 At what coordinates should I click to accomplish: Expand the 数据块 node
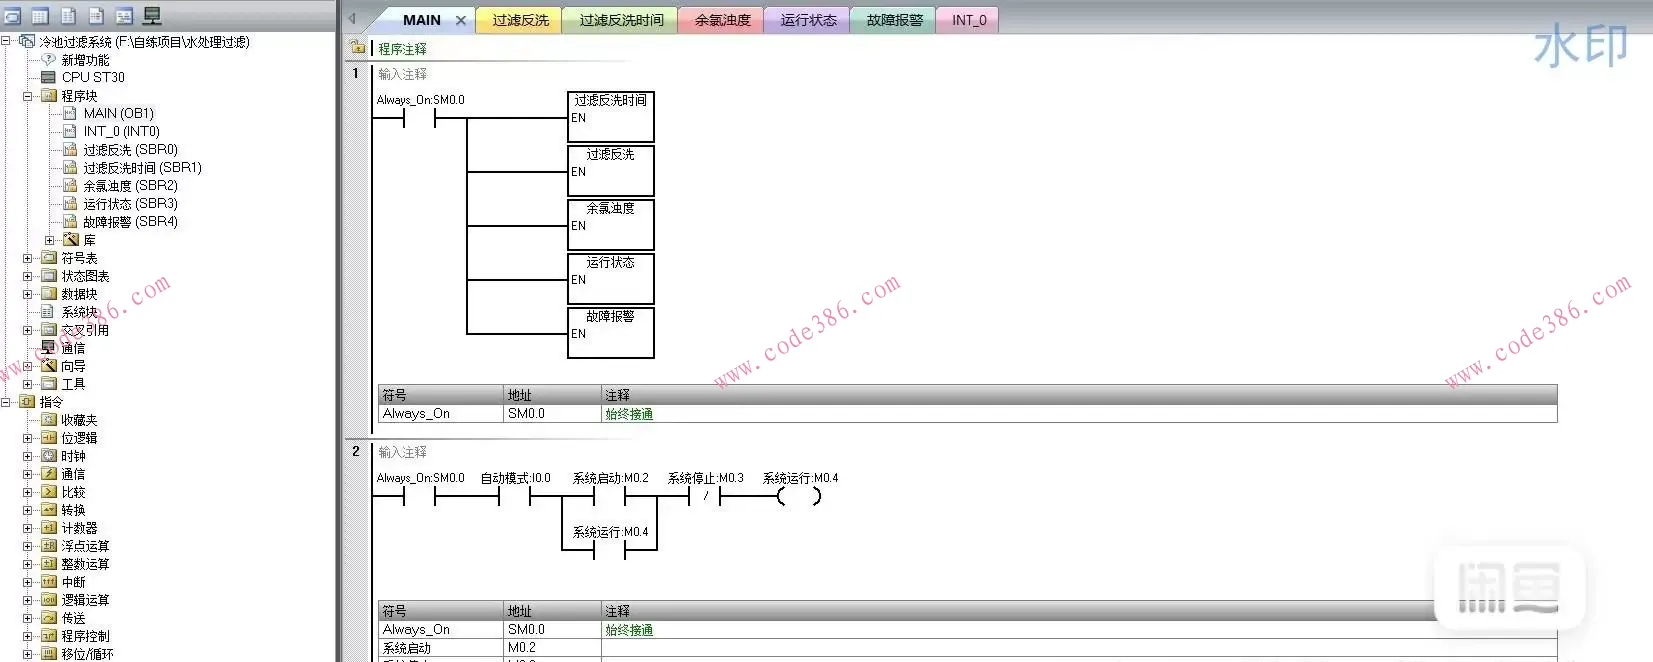(28, 294)
